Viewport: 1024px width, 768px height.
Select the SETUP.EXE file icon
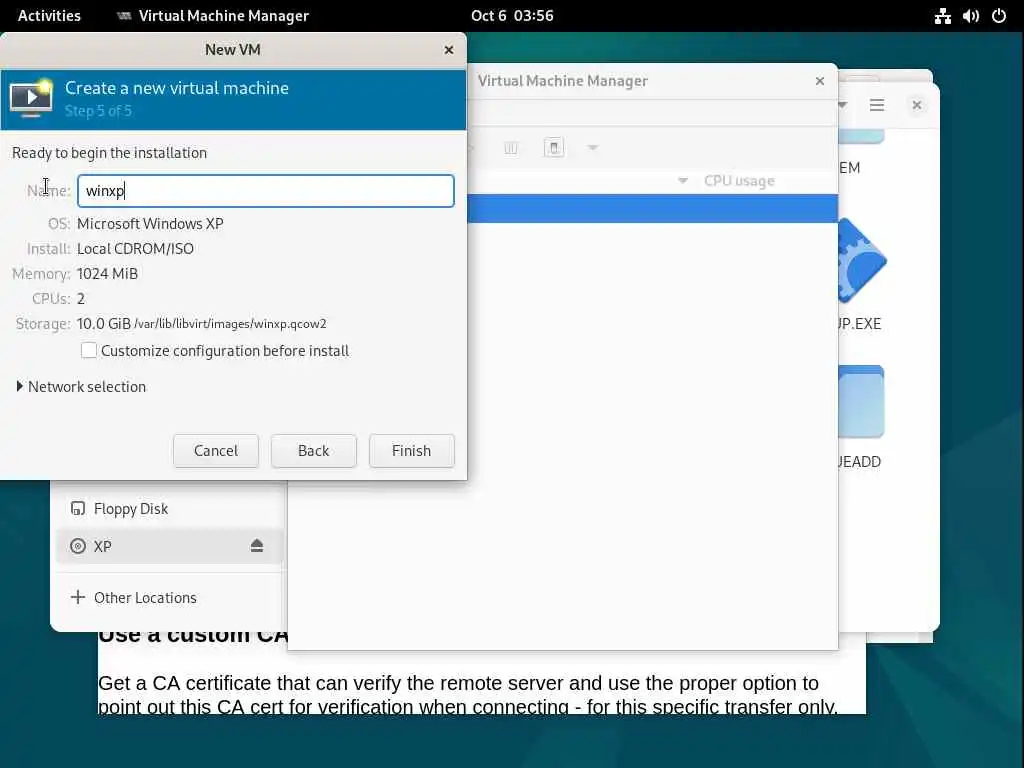(x=861, y=261)
